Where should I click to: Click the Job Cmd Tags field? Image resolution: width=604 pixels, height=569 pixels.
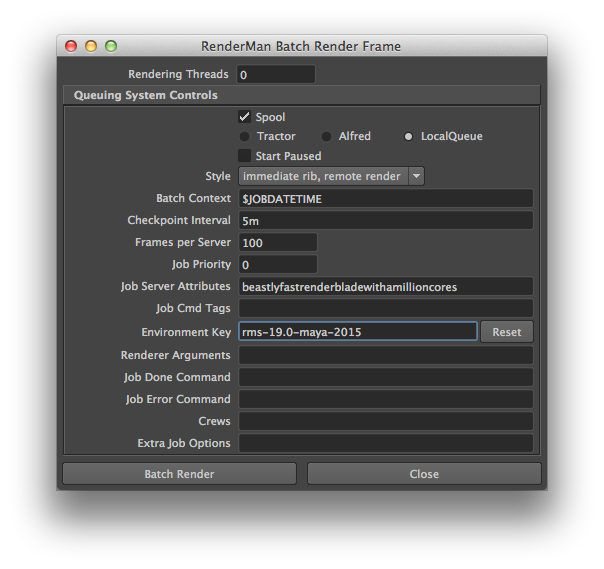(386, 309)
